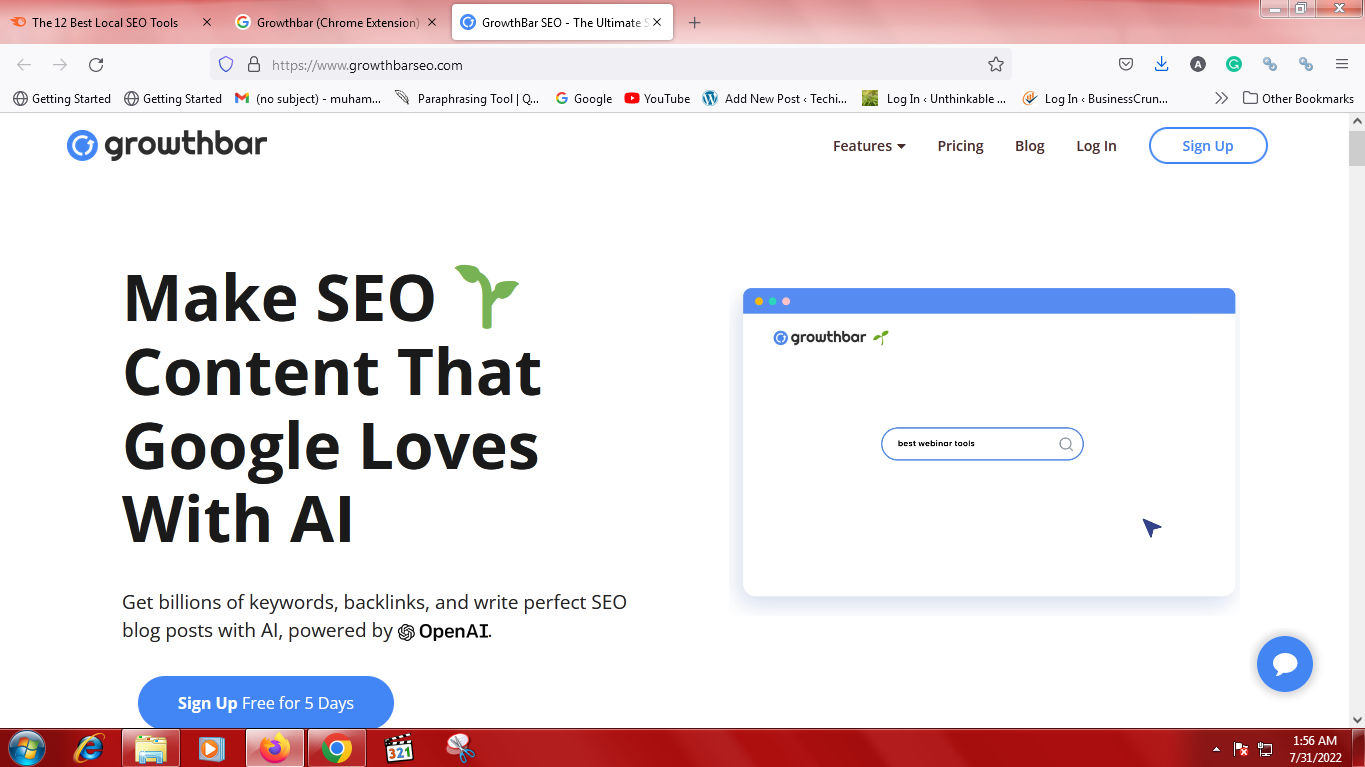Click the dark circular A extension icon
The width and height of the screenshot is (1365, 767).
point(1198,65)
